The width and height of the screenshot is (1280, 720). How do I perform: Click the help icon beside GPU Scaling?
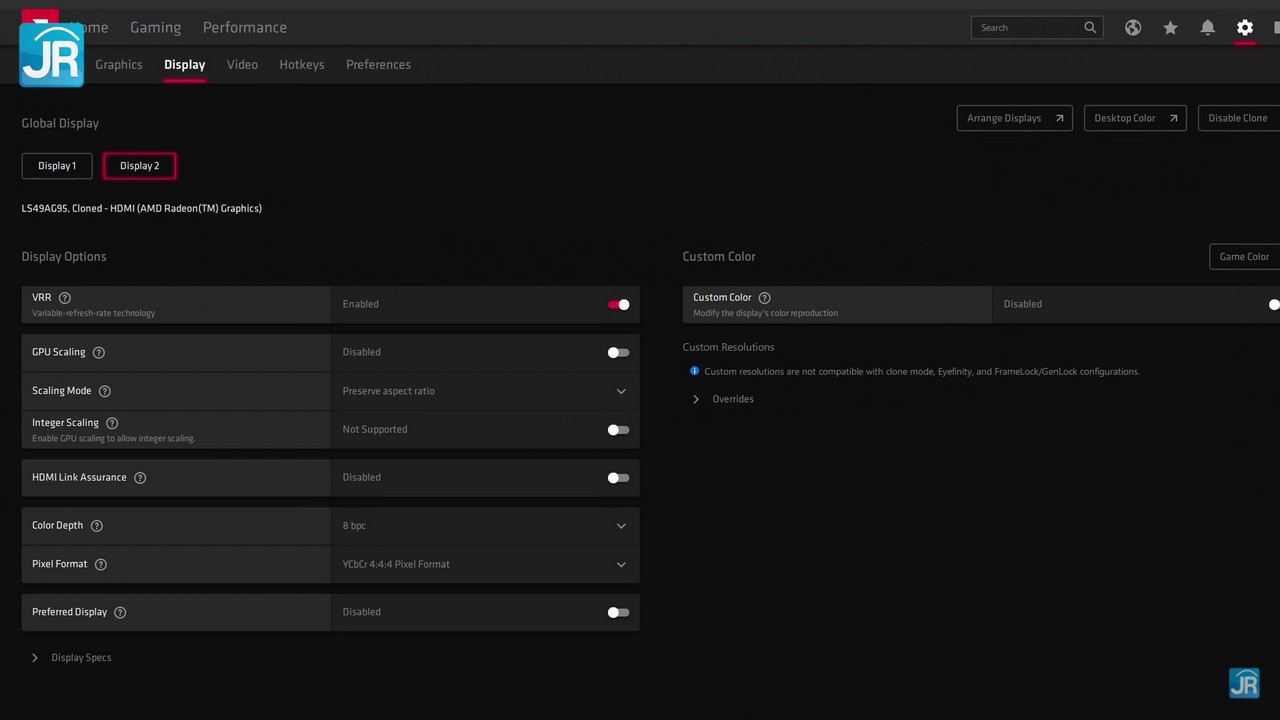[98, 352]
